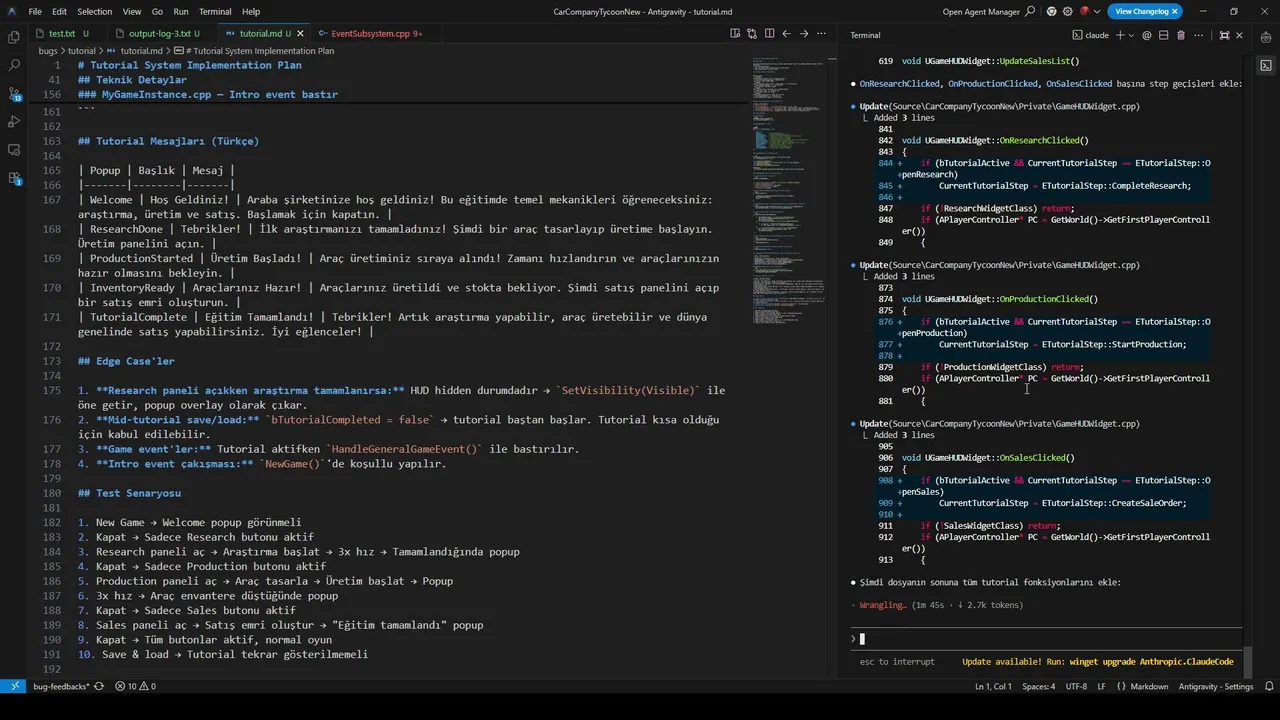Click the tutorial folder breadcrumb
The image size is (1280, 720).
[x=82, y=50]
